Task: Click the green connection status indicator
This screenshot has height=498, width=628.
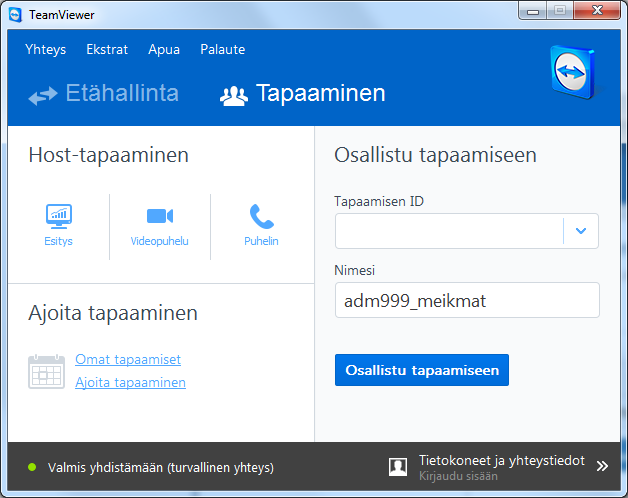Action: click(x=32, y=467)
